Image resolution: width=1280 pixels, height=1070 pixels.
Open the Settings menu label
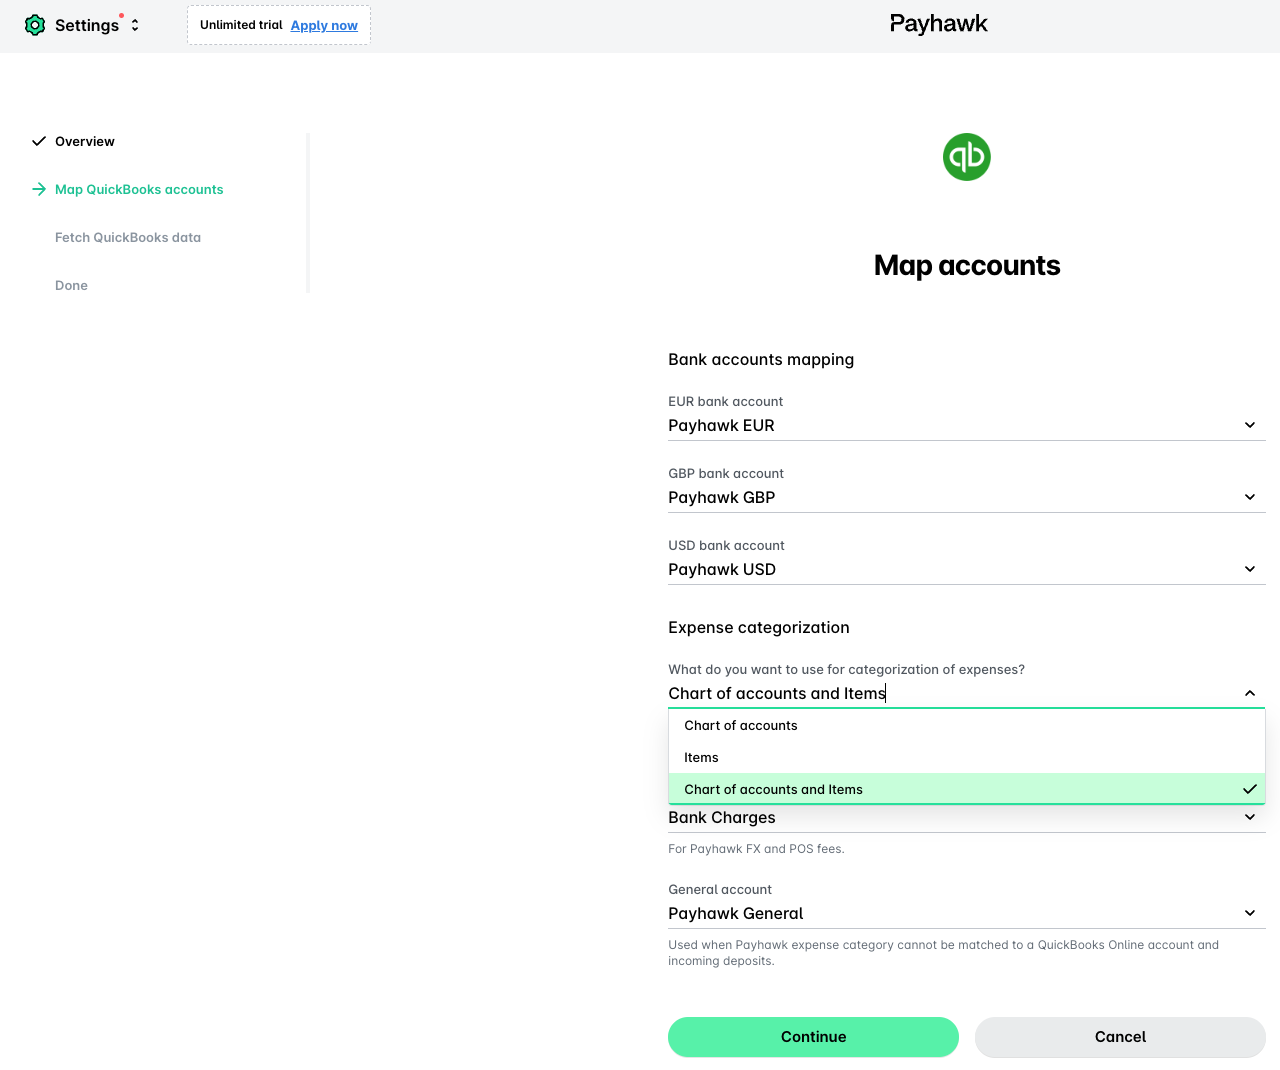click(x=87, y=25)
